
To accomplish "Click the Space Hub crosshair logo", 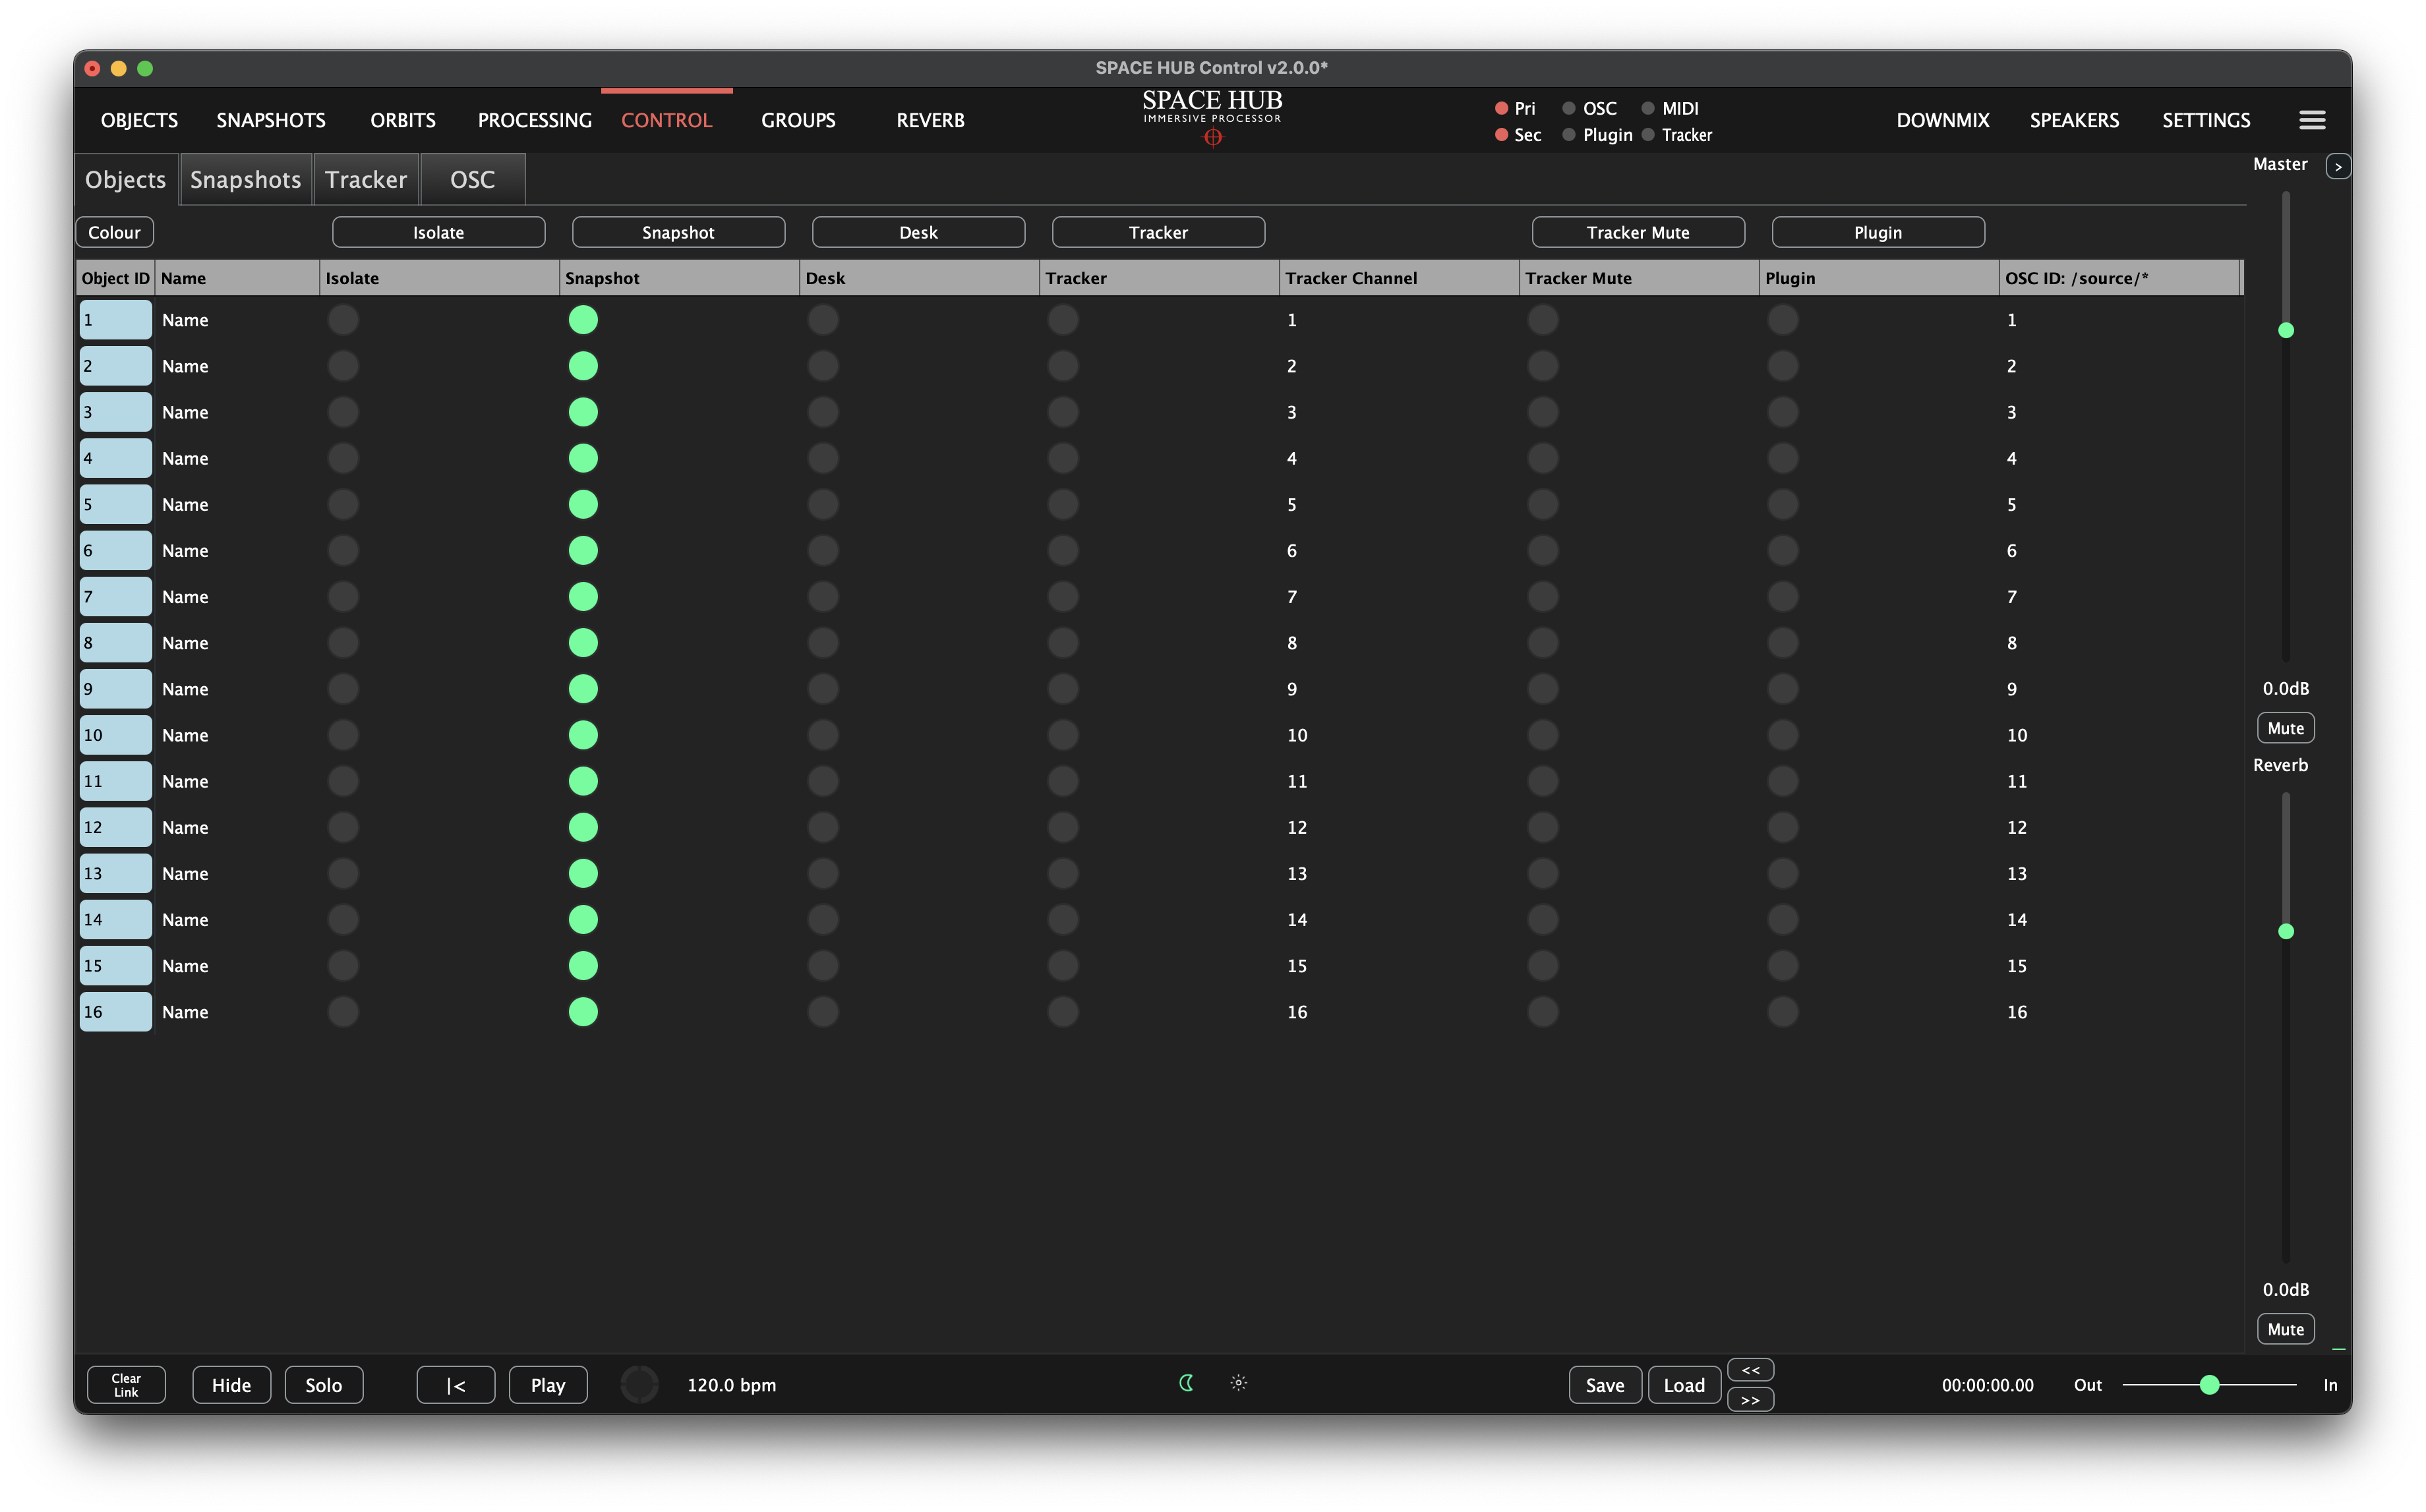I will (1212, 138).
